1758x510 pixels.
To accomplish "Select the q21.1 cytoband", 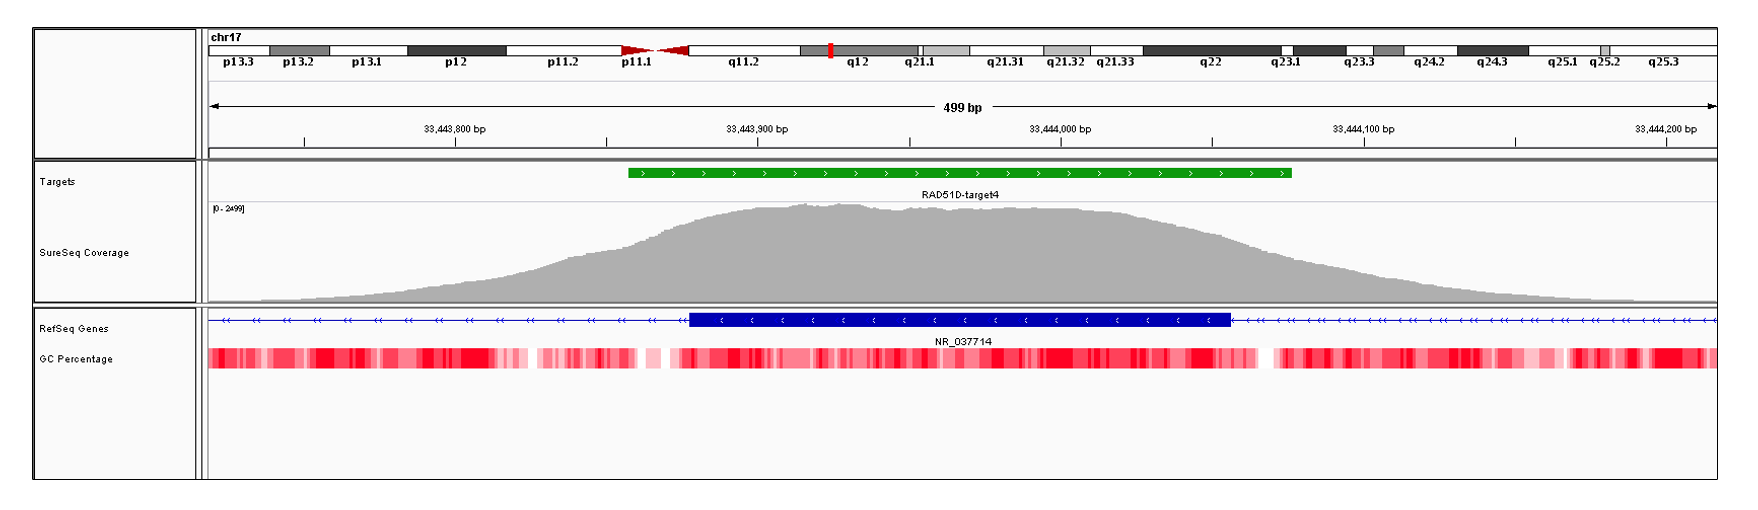I will pos(945,50).
